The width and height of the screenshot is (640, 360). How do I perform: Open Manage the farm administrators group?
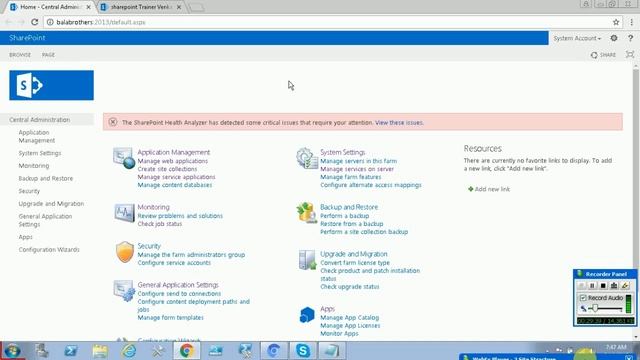click(191, 255)
